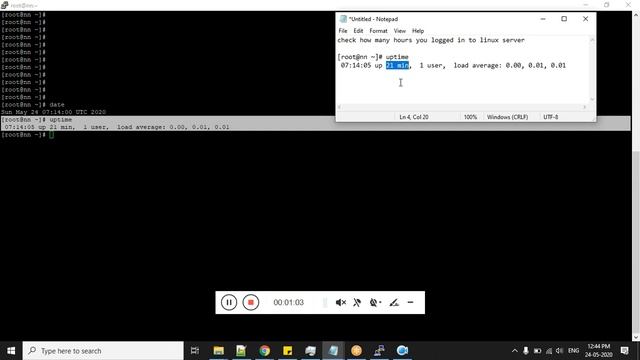Open Notepad View menu
The width and height of the screenshot is (640, 360).
(400, 31)
